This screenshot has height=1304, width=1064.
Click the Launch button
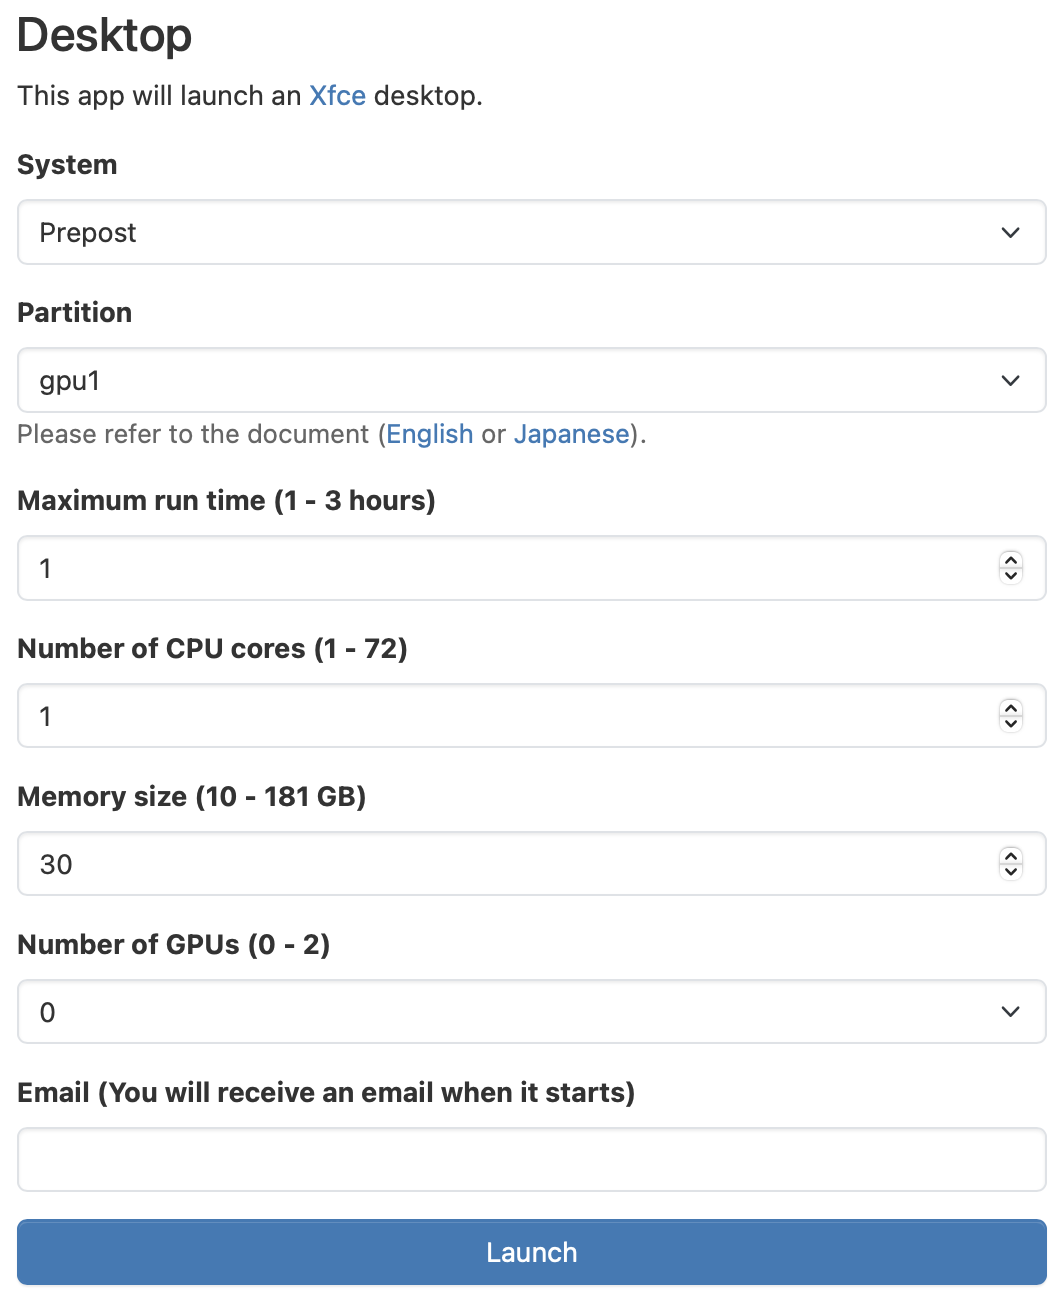[x=531, y=1252]
